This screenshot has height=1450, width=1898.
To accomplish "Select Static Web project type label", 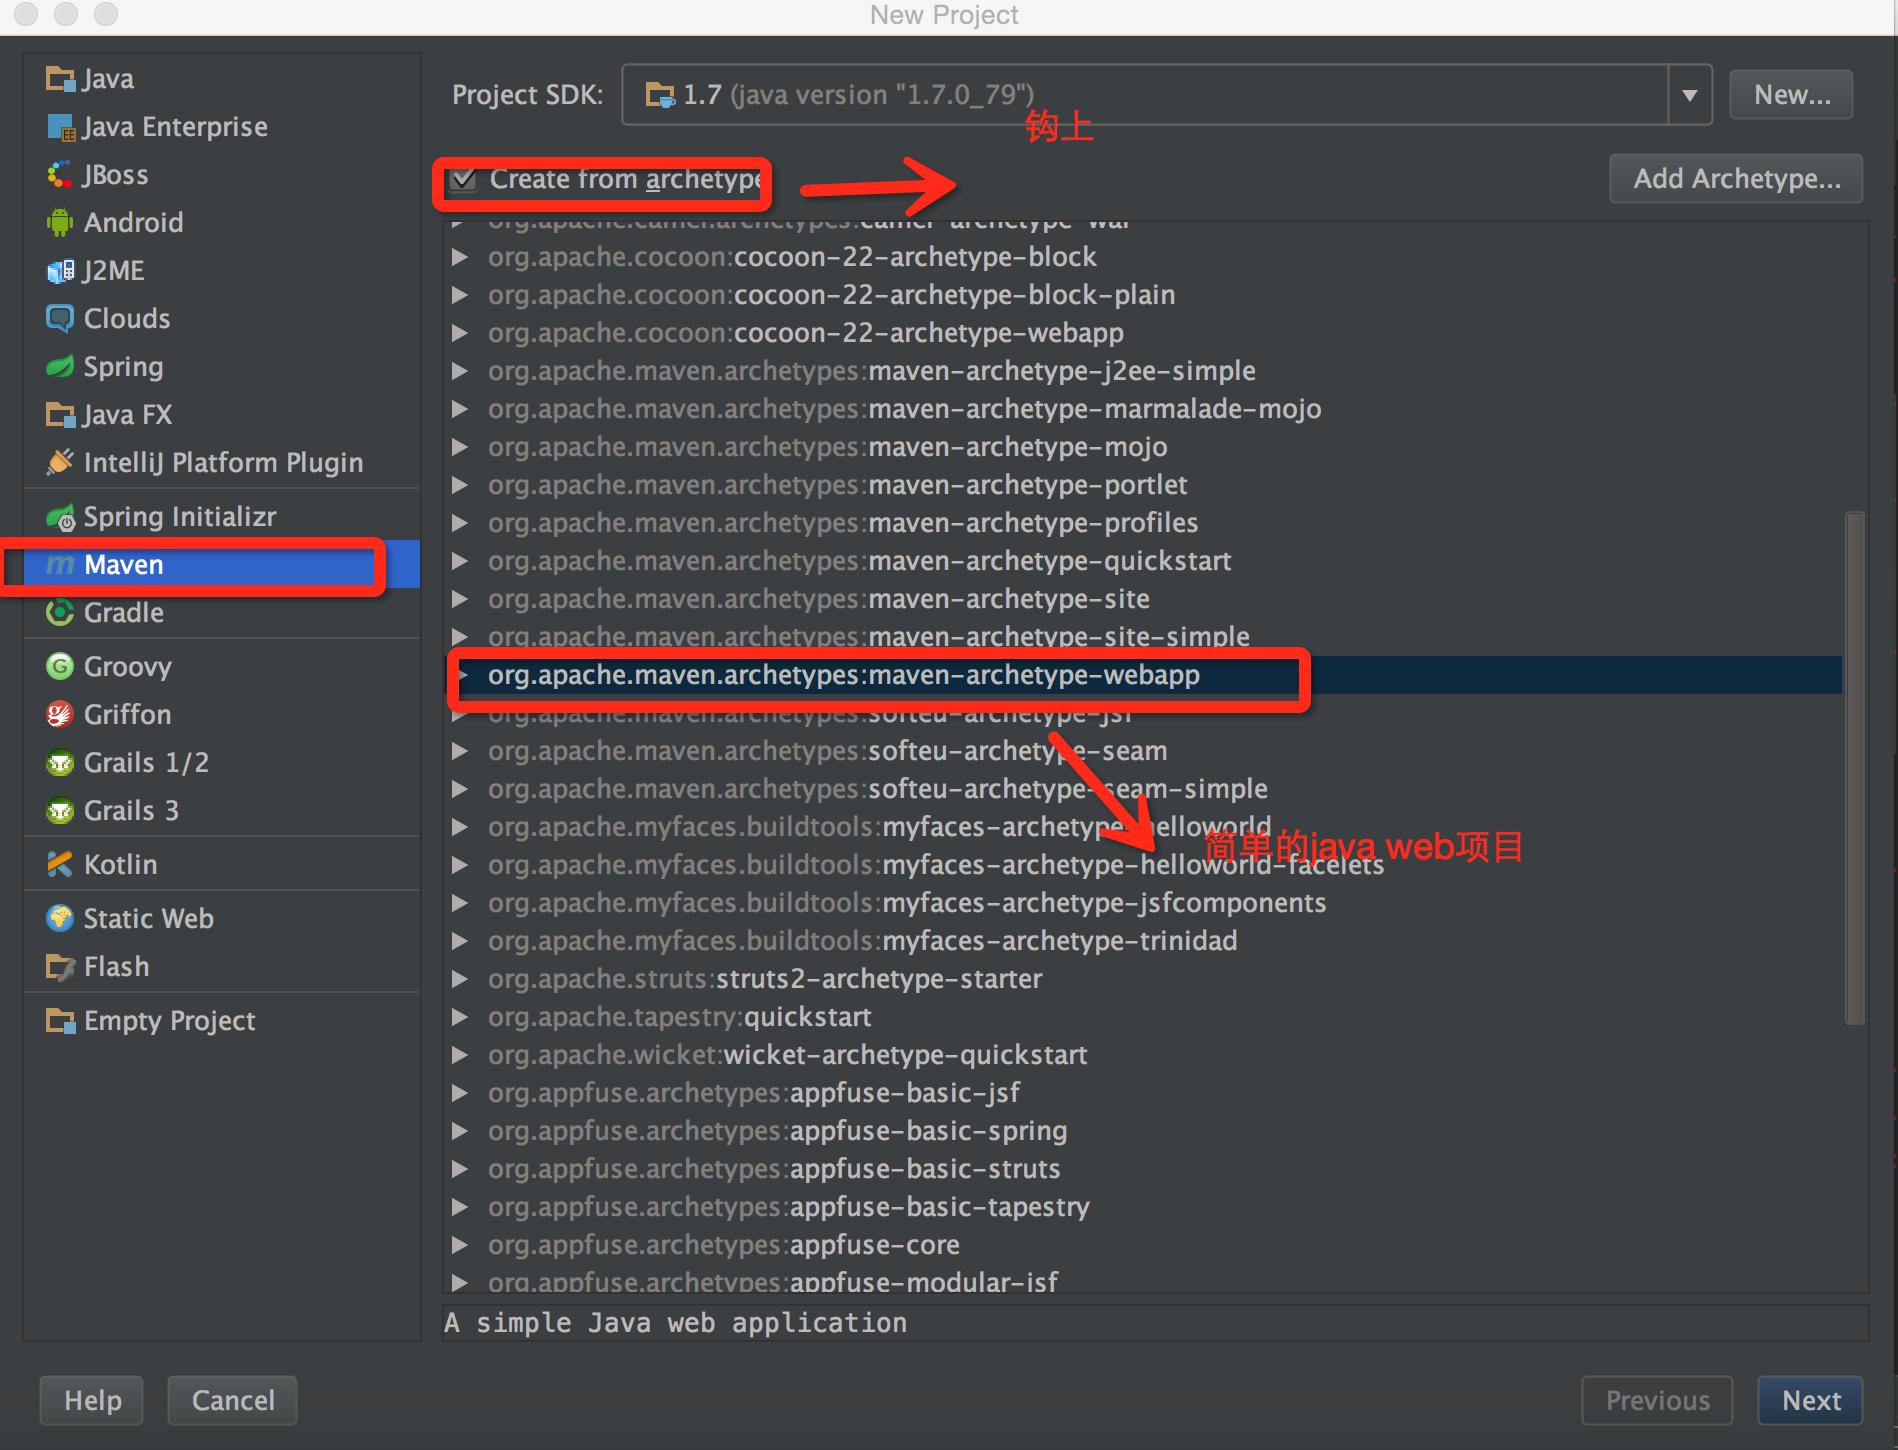I will [149, 919].
